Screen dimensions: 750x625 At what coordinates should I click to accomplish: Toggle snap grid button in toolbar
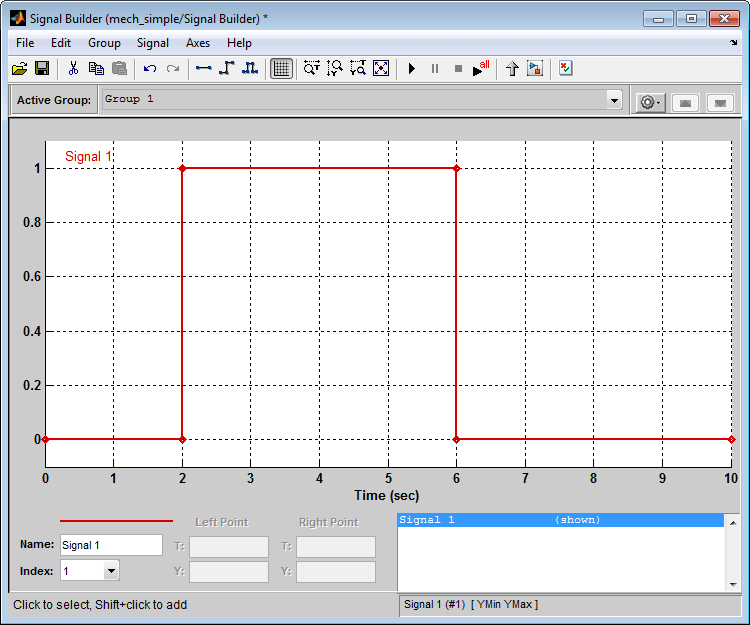[x=281, y=69]
